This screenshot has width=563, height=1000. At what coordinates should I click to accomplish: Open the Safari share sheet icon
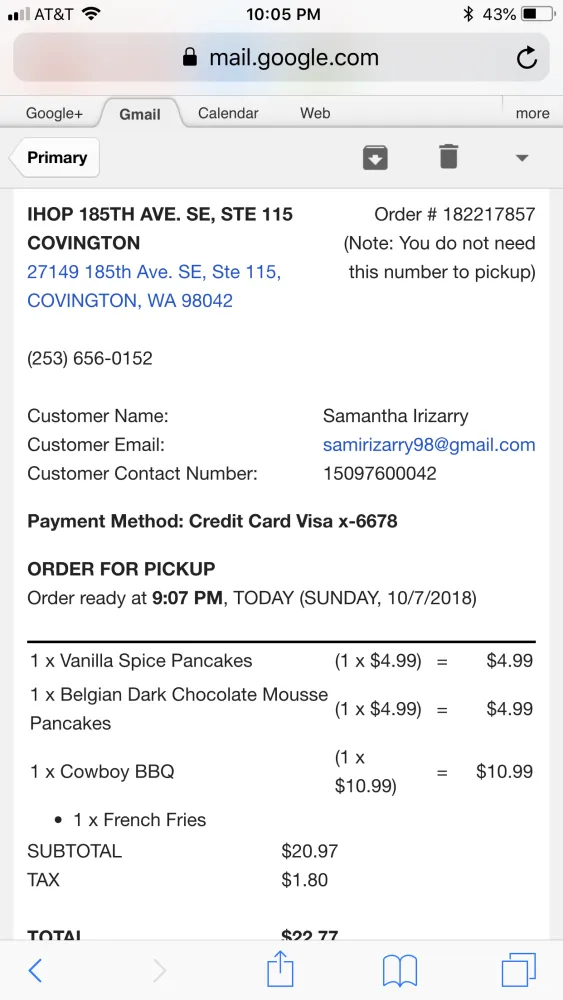point(280,969)
